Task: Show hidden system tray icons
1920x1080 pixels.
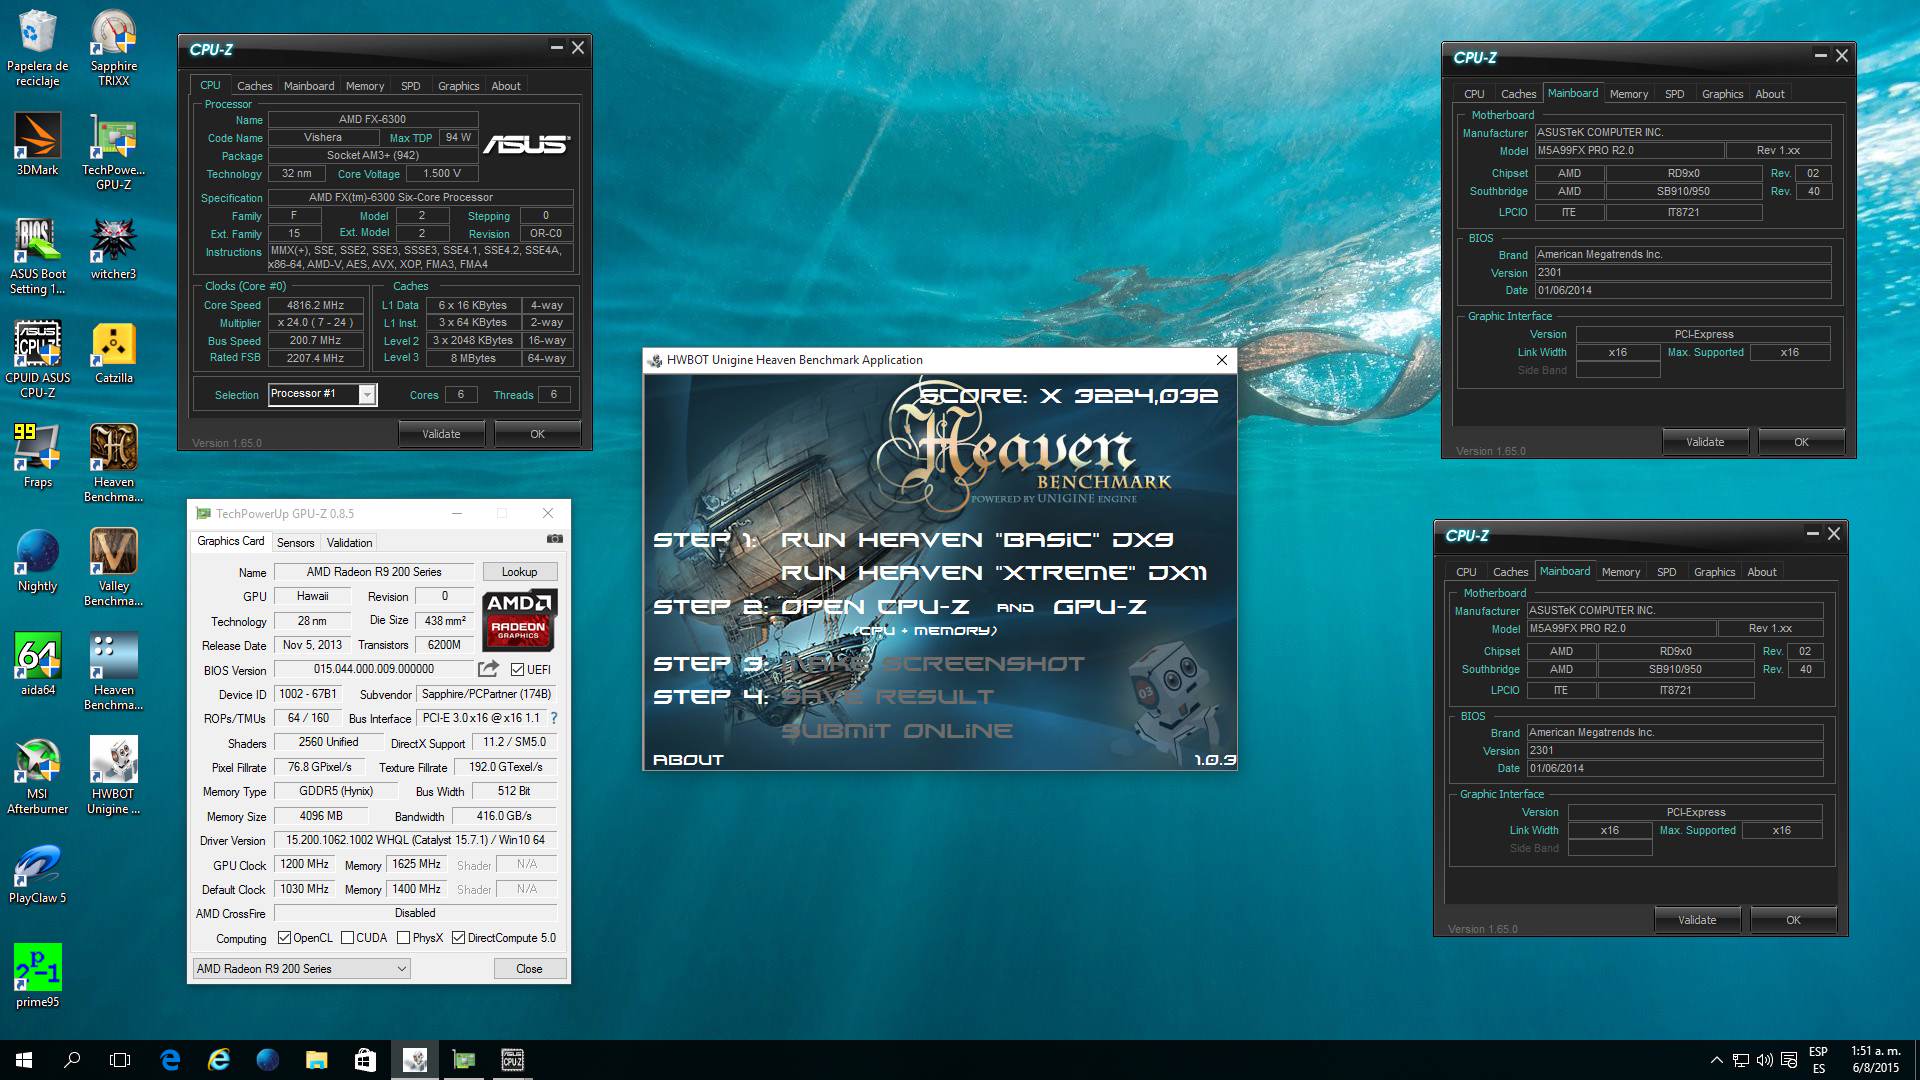Action: [x=1716, y=1060]
